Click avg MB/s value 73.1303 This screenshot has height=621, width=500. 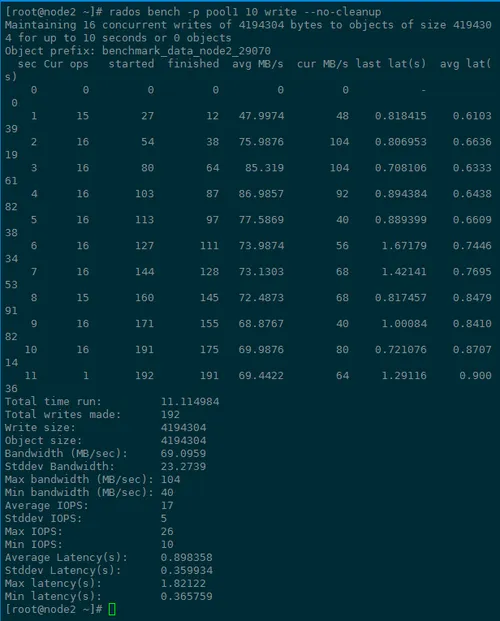(261, 272)
